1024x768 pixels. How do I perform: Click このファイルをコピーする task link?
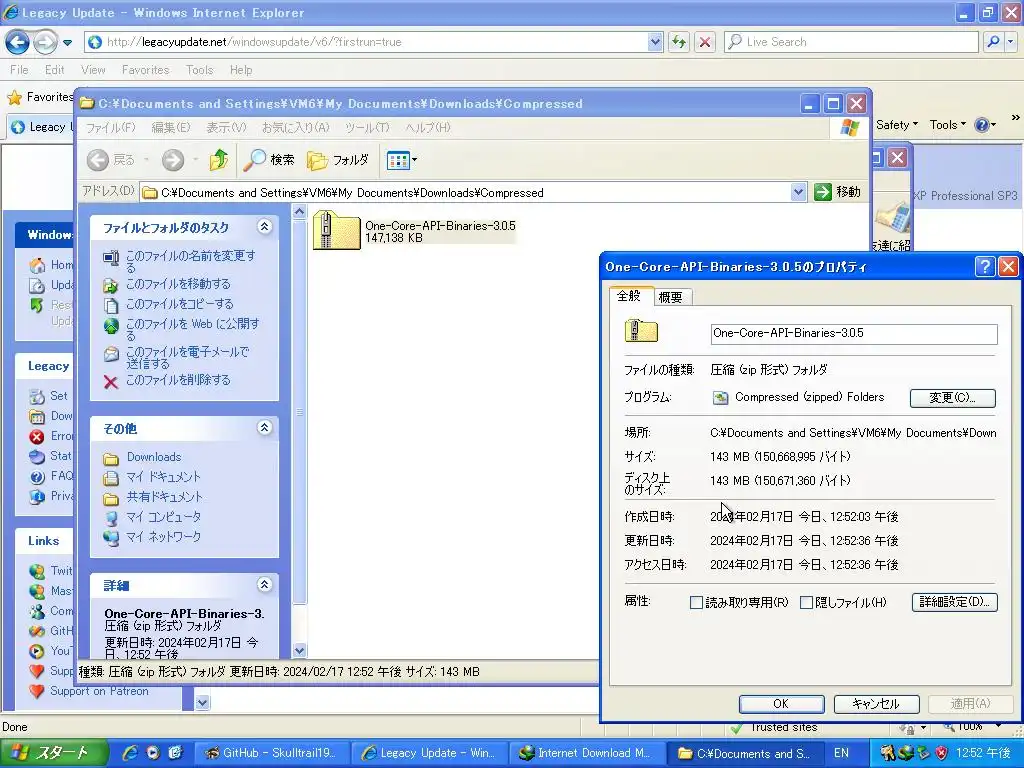[180, 304]
